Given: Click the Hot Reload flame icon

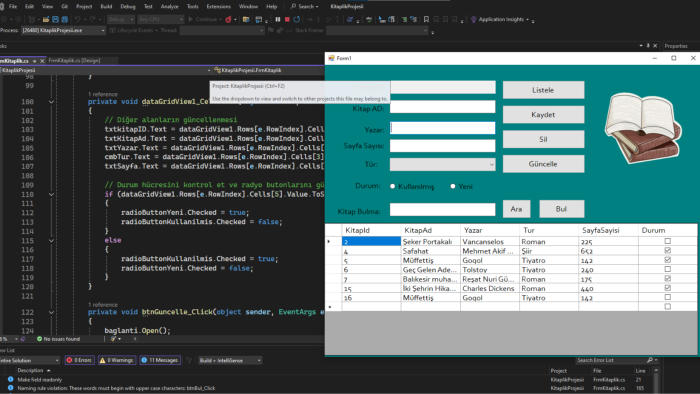Looking at the screenshot, I should click(229, 19).
